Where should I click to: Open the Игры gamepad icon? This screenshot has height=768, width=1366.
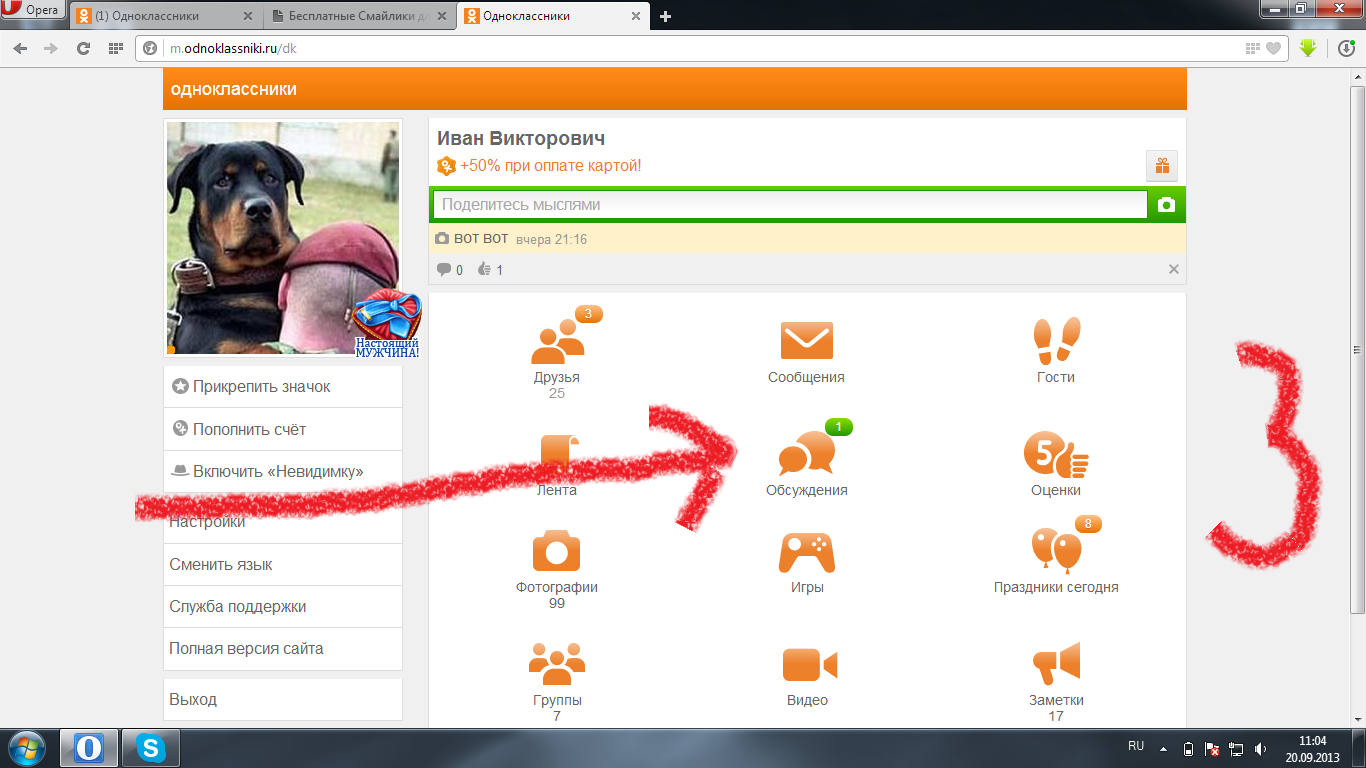coord(806,552)
